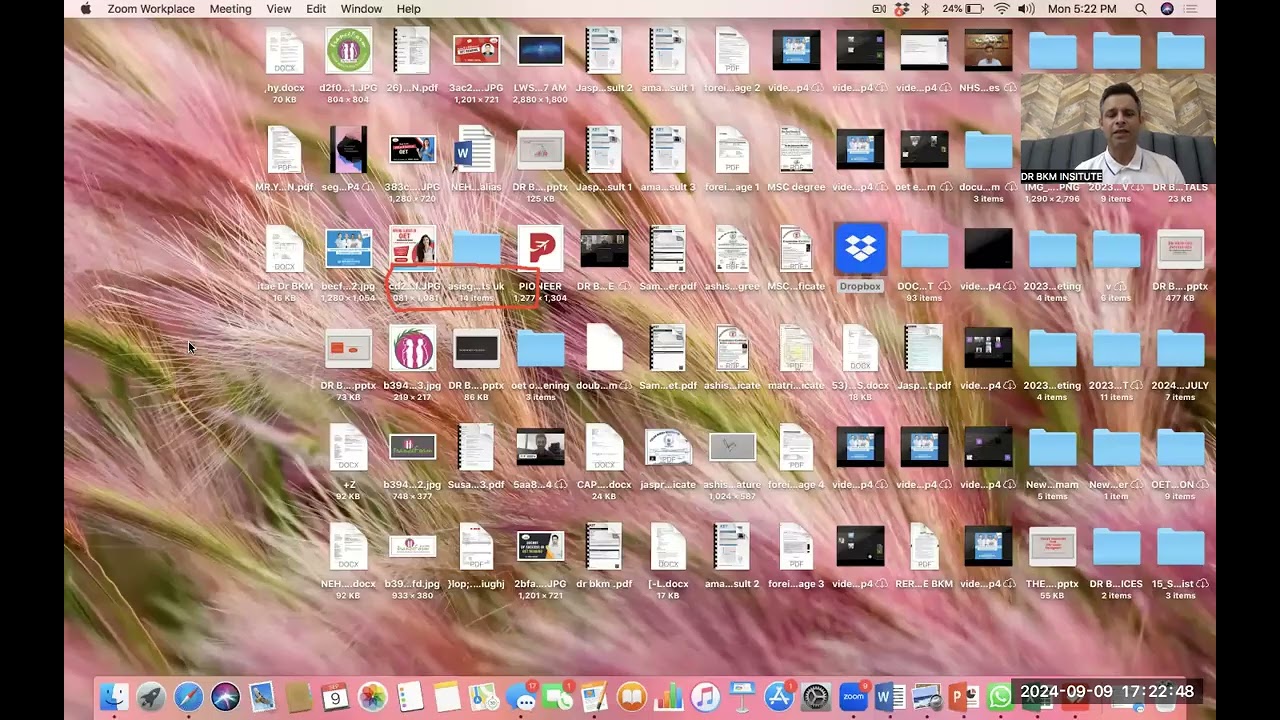The width and height of the screenshot is (1280, 720).
Task: Select the 'MSC degree' file on desktop
Action: coord(796,158)
